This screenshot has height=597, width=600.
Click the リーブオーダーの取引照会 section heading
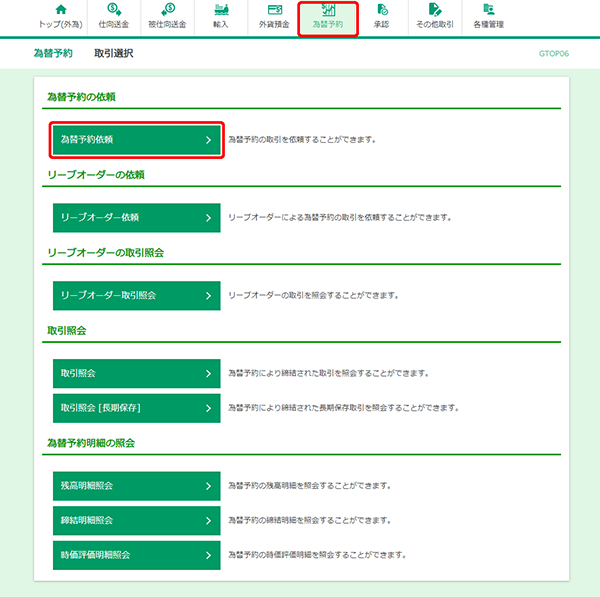pos(106,253)
